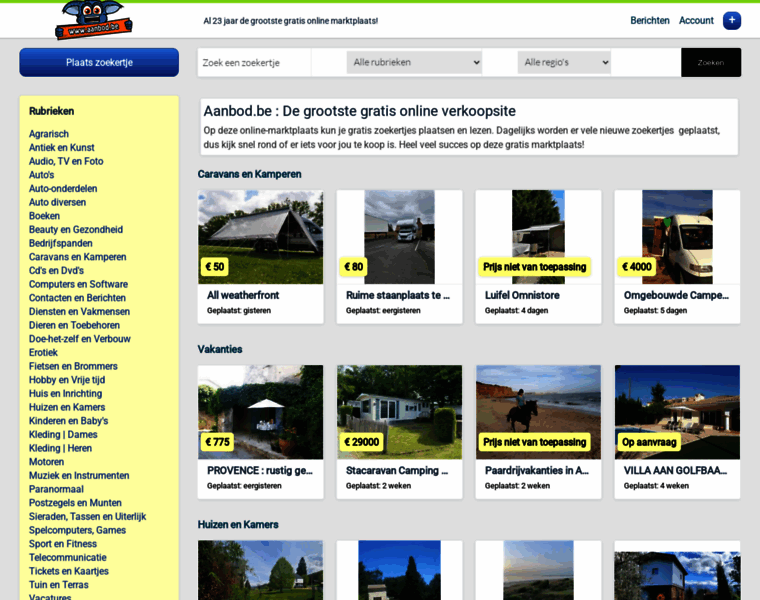Click the Op aanvraag price tag

[649, 442]
